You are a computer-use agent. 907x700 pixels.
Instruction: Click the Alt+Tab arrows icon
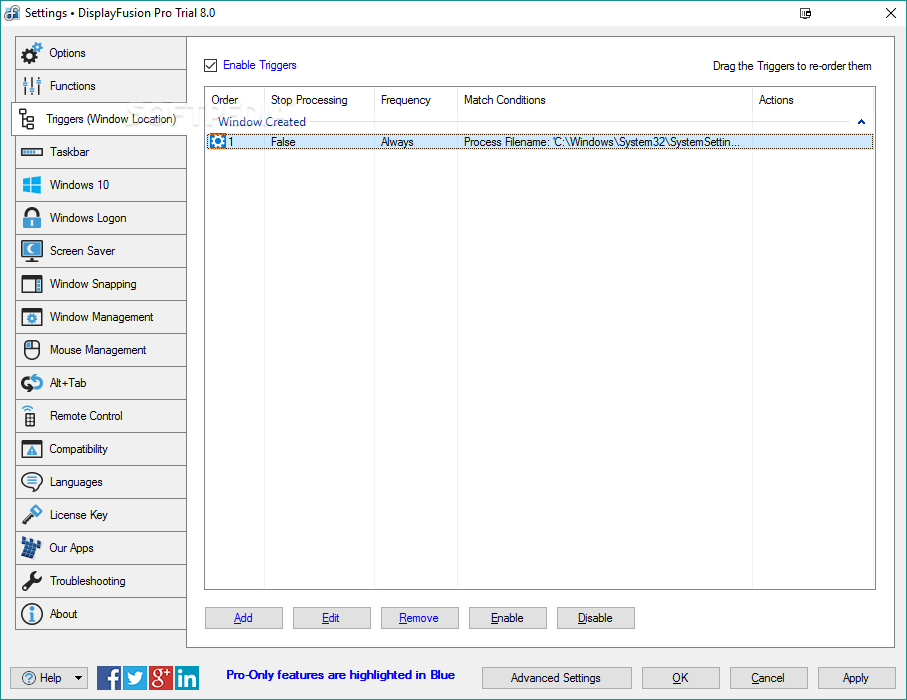point(31,383)
